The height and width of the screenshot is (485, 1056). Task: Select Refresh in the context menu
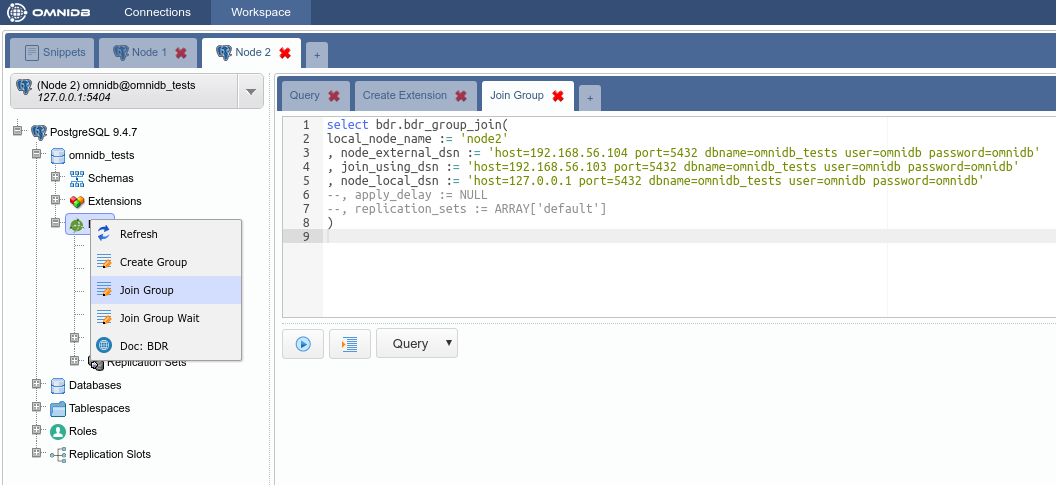(138, 234)
